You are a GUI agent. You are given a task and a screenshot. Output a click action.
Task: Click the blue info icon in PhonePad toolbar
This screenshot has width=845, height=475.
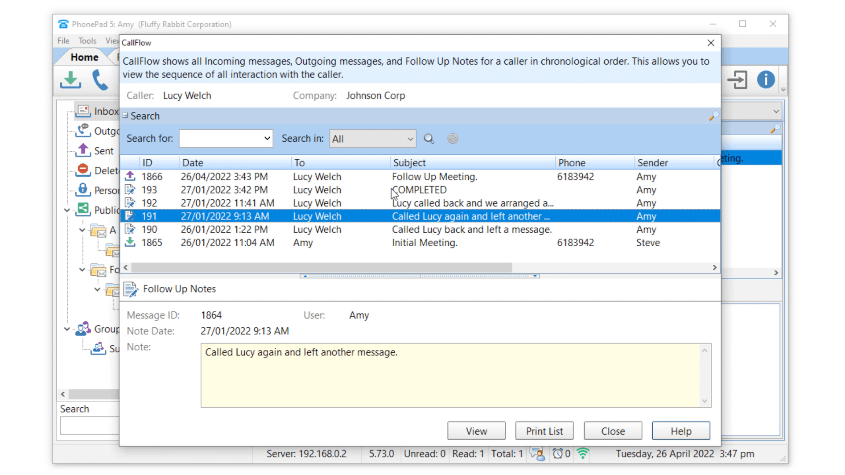pyautogui.click(x=766, y=80)
